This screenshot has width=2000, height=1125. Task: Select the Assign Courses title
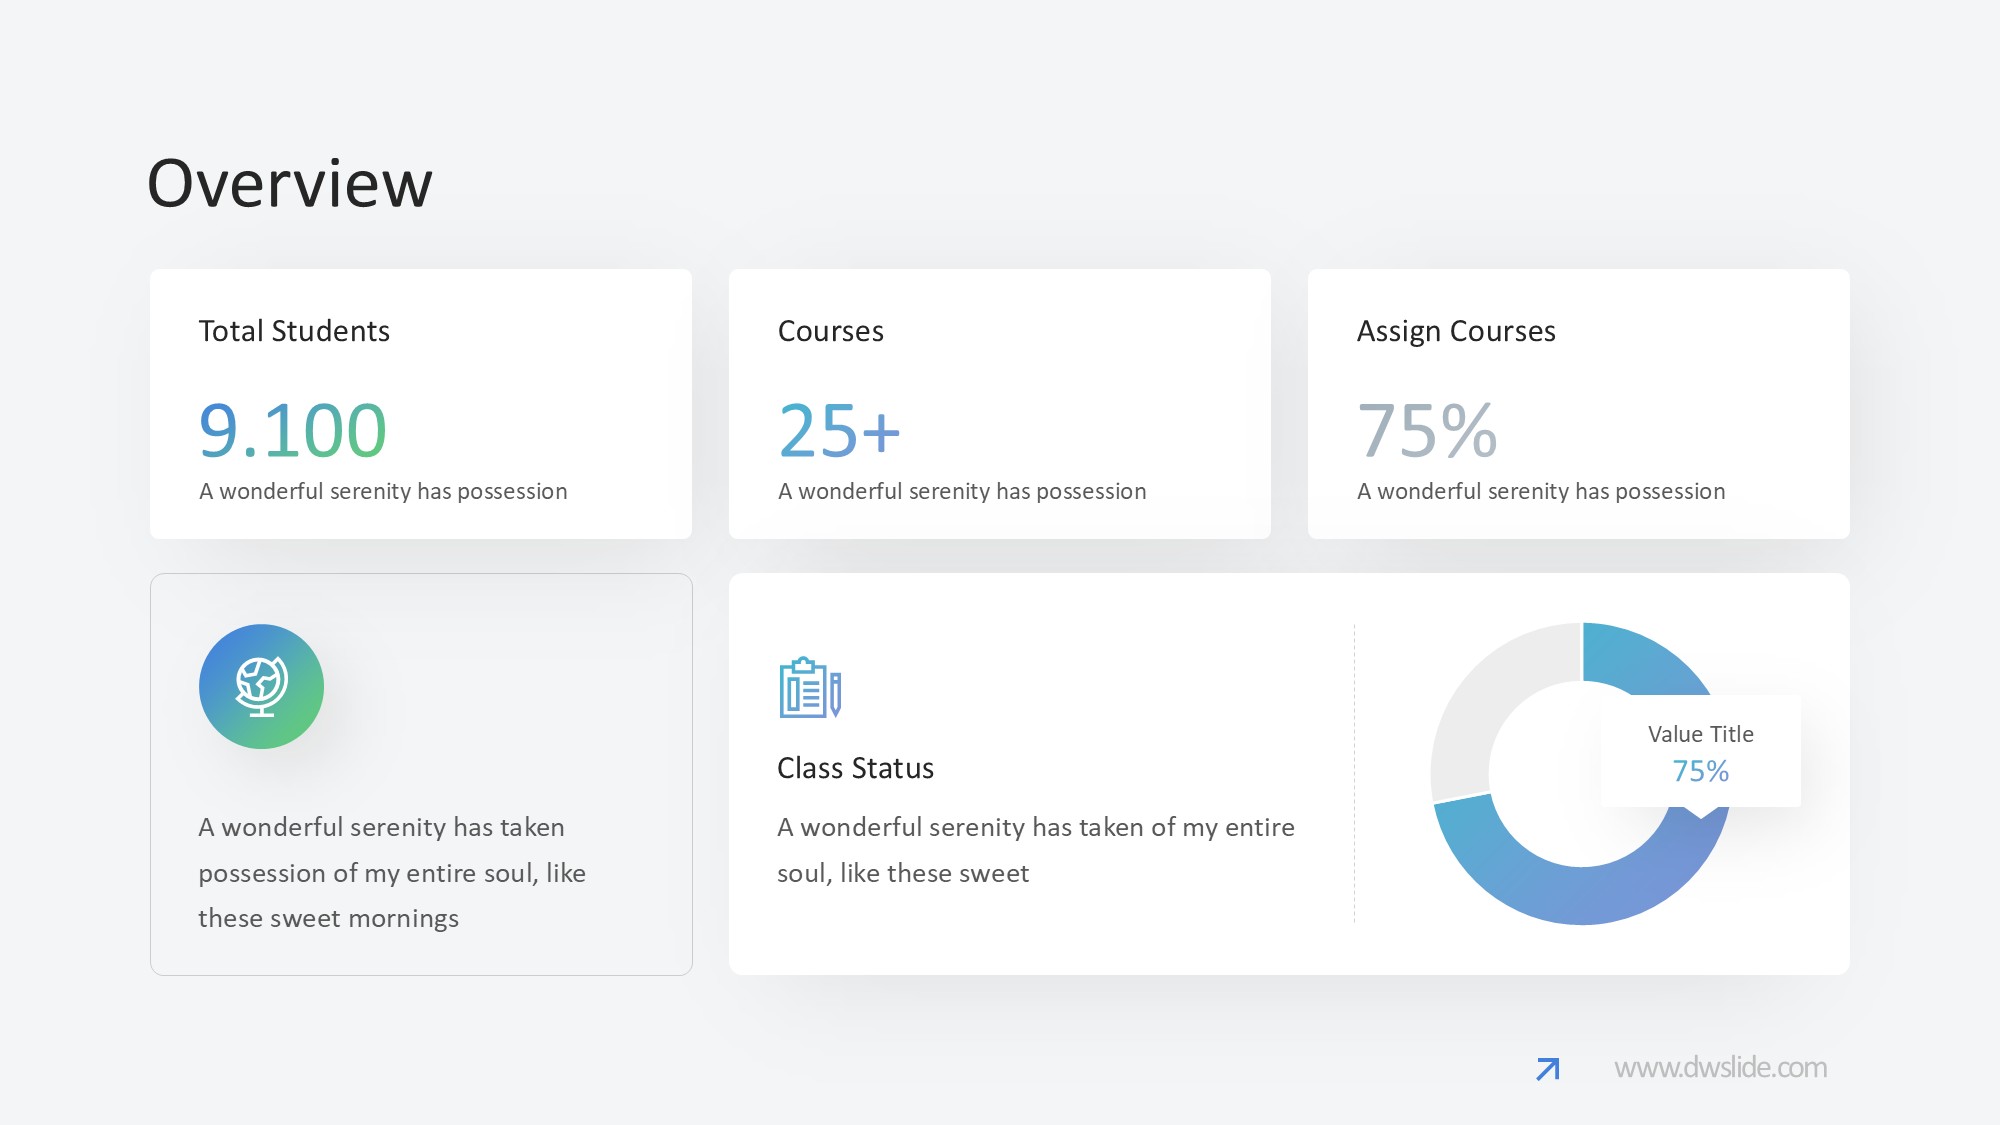1455,331
